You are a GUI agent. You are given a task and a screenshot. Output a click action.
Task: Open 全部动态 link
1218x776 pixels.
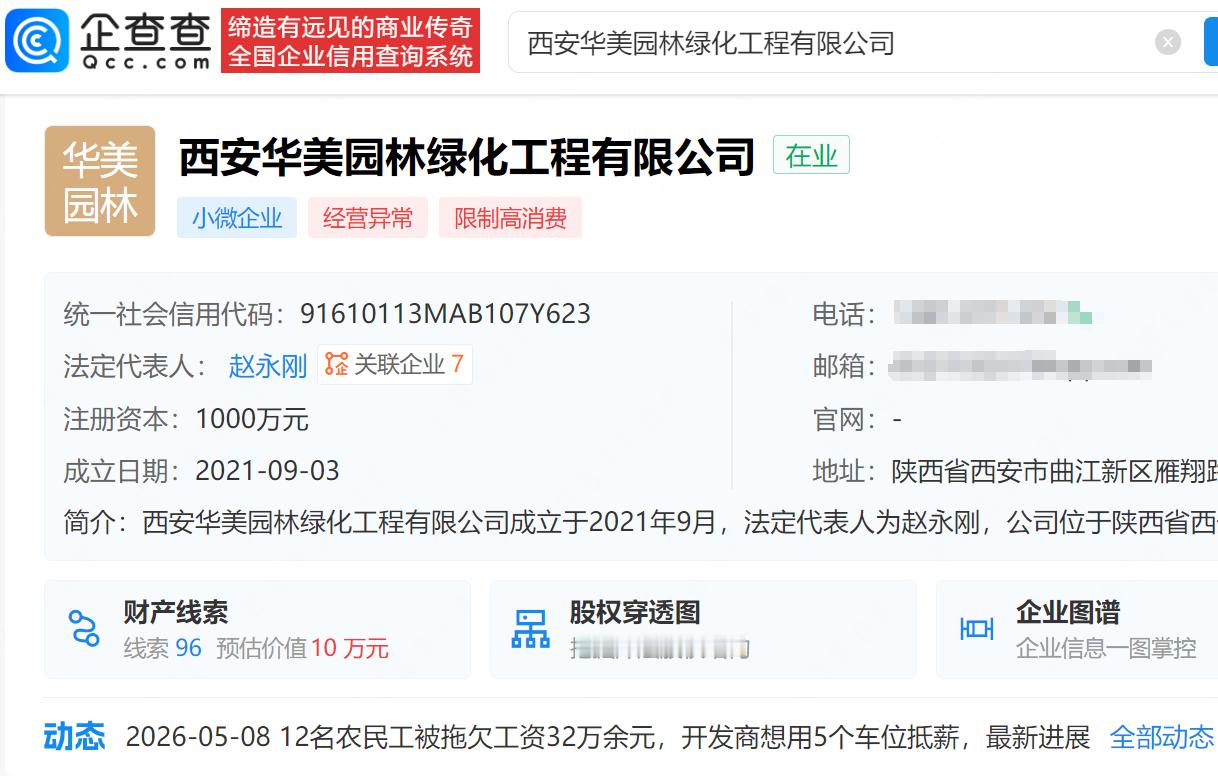click(1162, 738)
